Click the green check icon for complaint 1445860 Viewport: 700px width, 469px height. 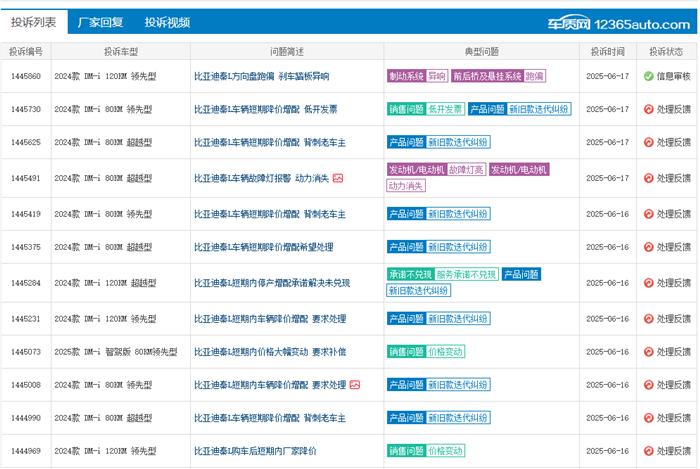[x=649, y=76]
